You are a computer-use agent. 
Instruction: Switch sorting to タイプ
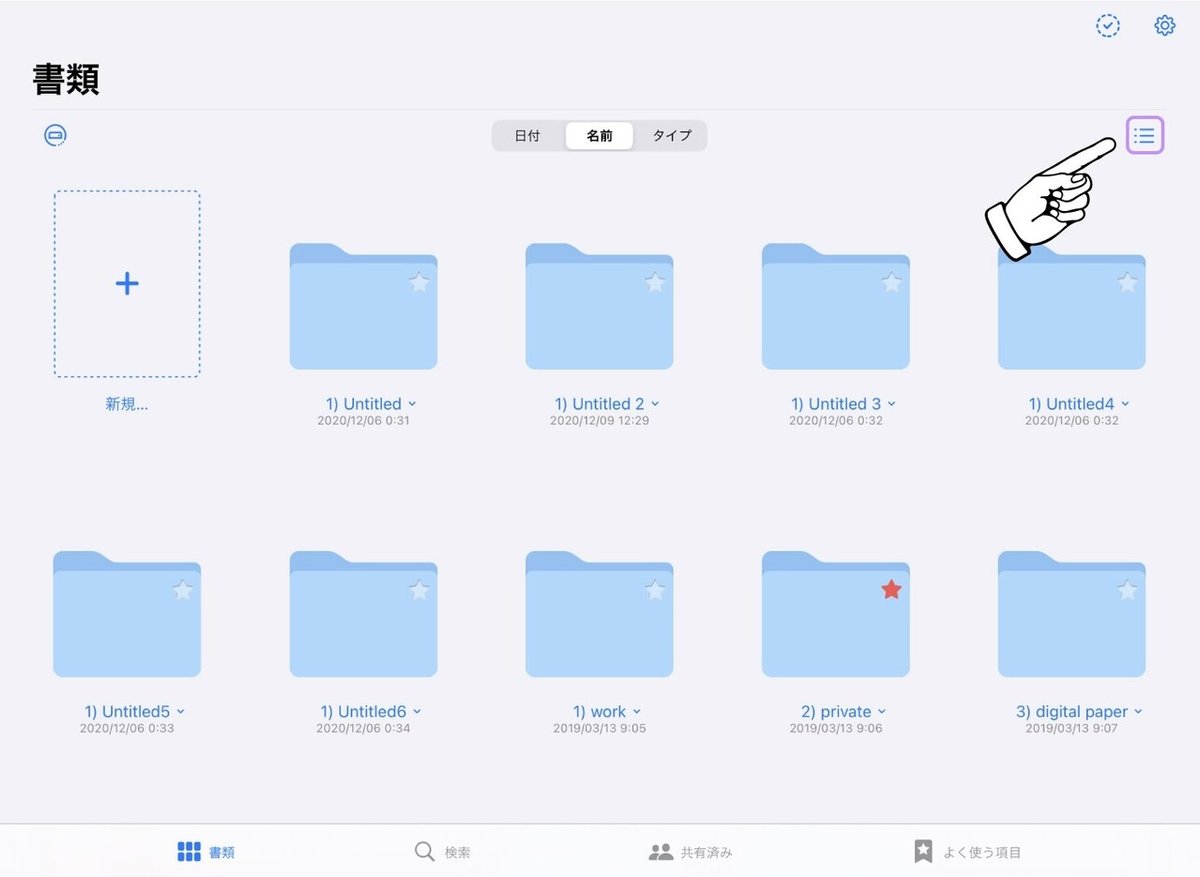671,135
